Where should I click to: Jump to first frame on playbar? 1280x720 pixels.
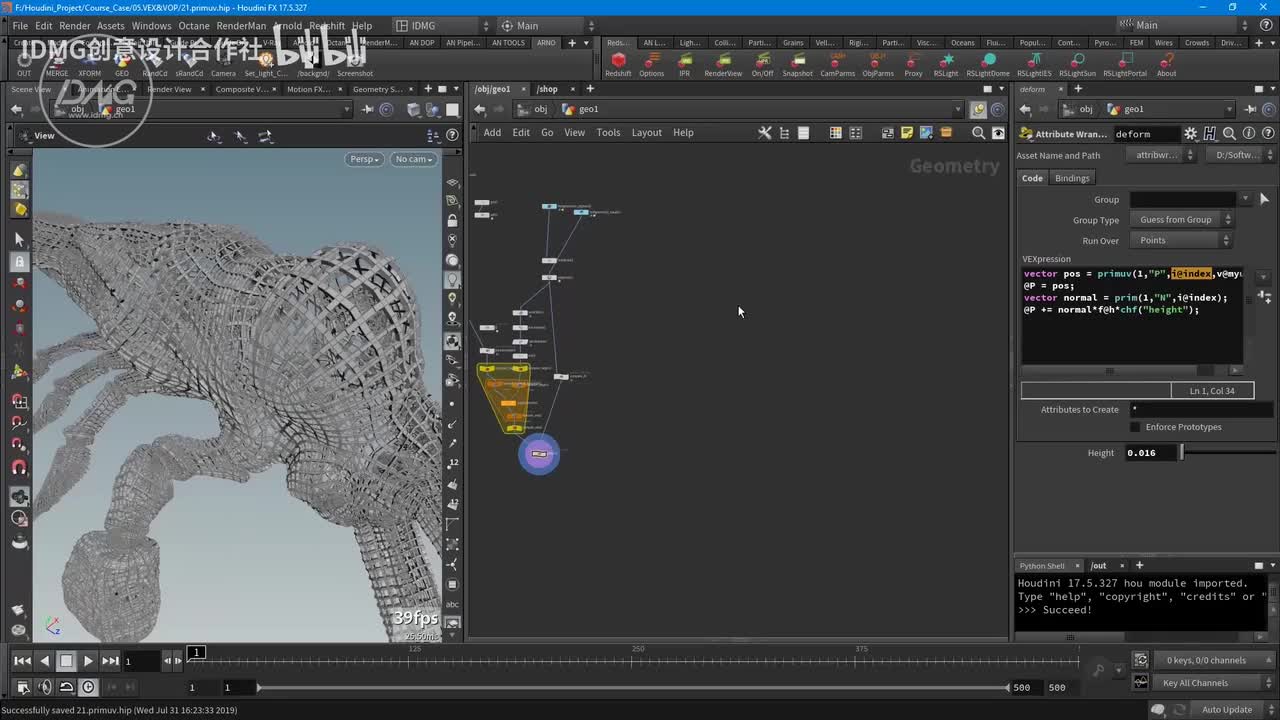pyautogui.click(x=22, y=660)
